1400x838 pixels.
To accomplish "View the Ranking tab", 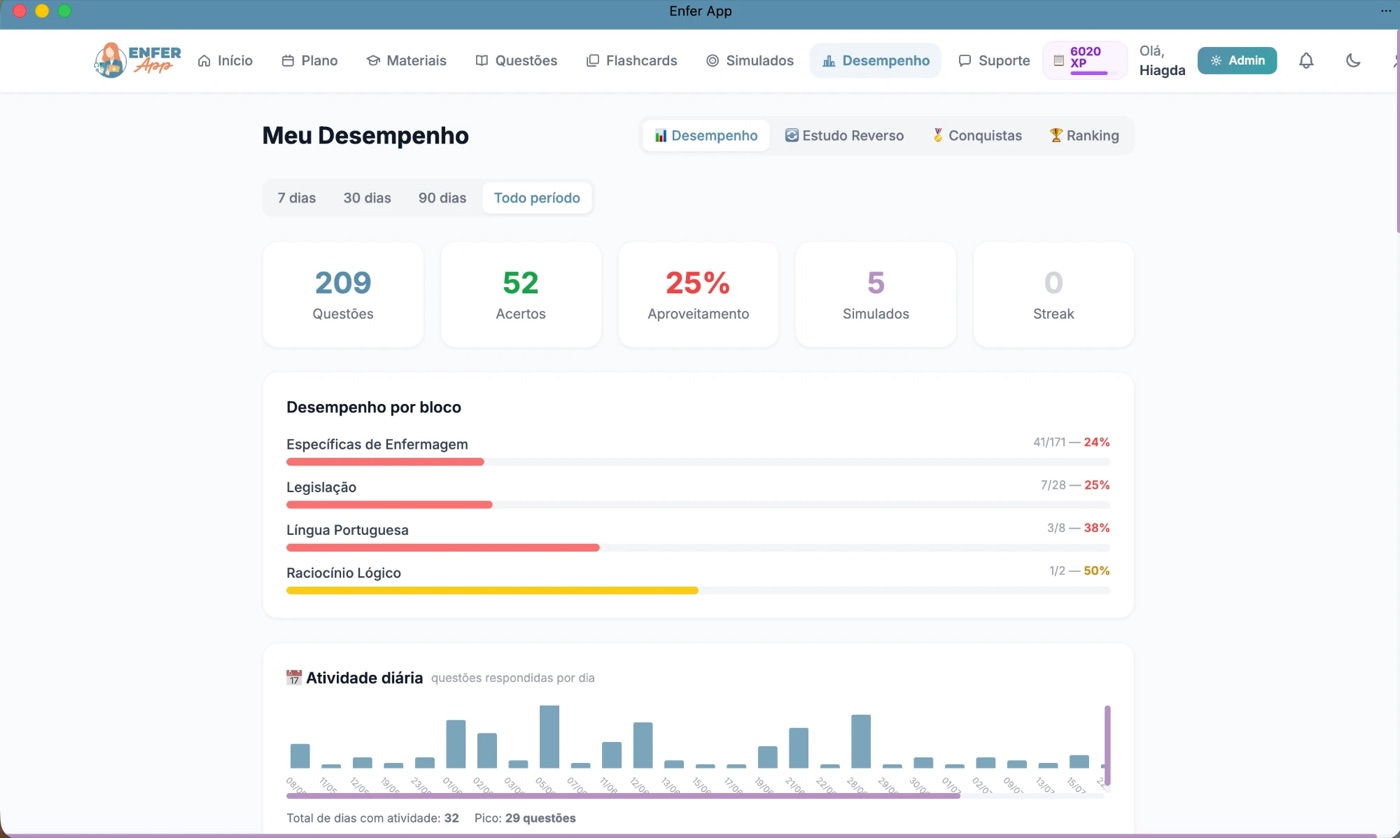I will (1084, 135).
